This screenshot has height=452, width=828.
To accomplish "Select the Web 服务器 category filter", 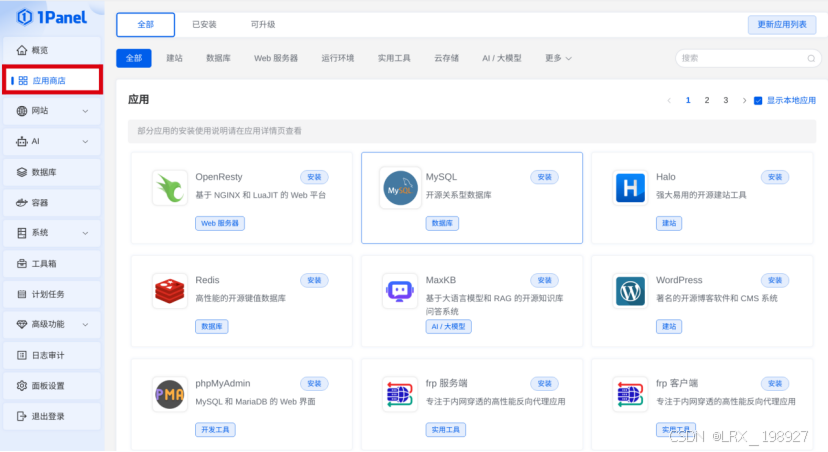I will (276, 58).
